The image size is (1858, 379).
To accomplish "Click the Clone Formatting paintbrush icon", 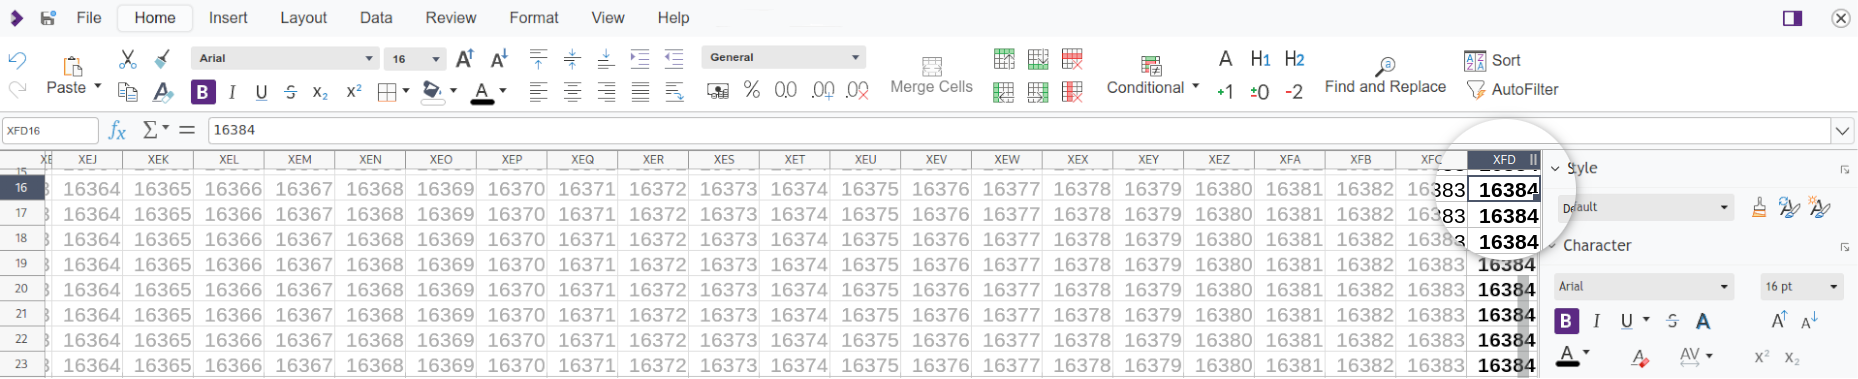I will pos(163,60).
